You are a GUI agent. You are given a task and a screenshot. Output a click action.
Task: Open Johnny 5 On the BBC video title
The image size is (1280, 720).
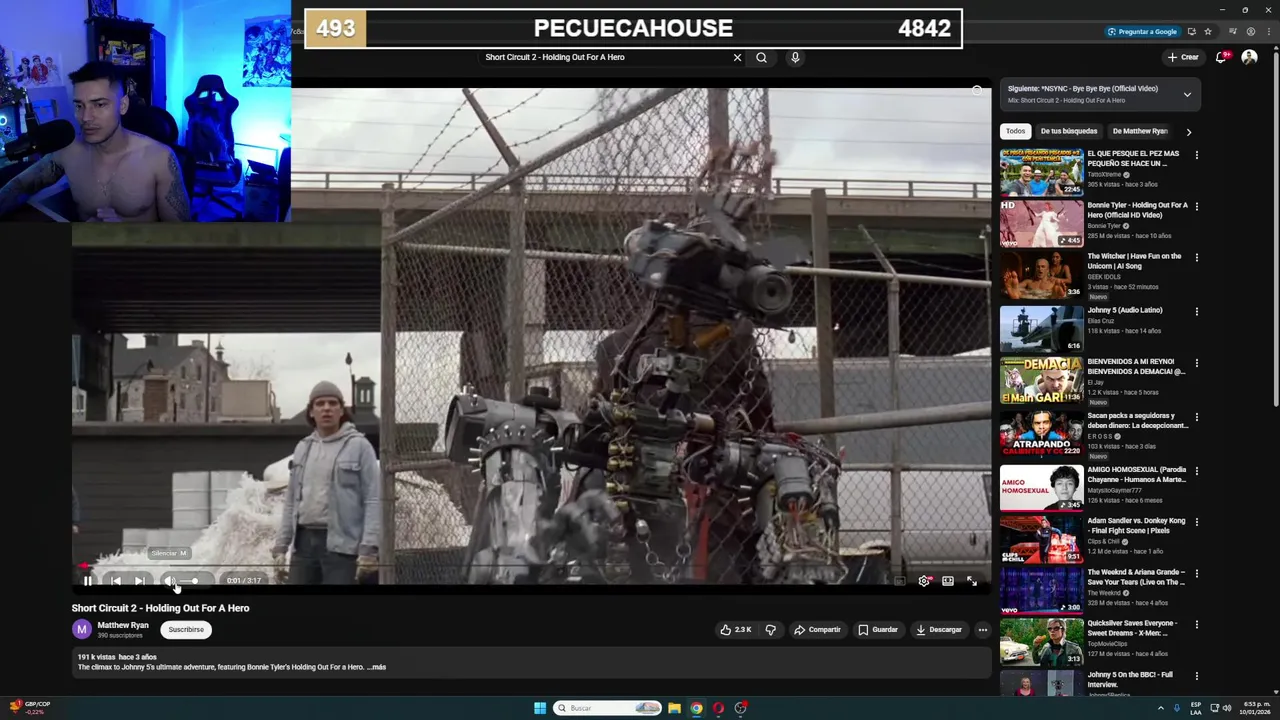1130,679
